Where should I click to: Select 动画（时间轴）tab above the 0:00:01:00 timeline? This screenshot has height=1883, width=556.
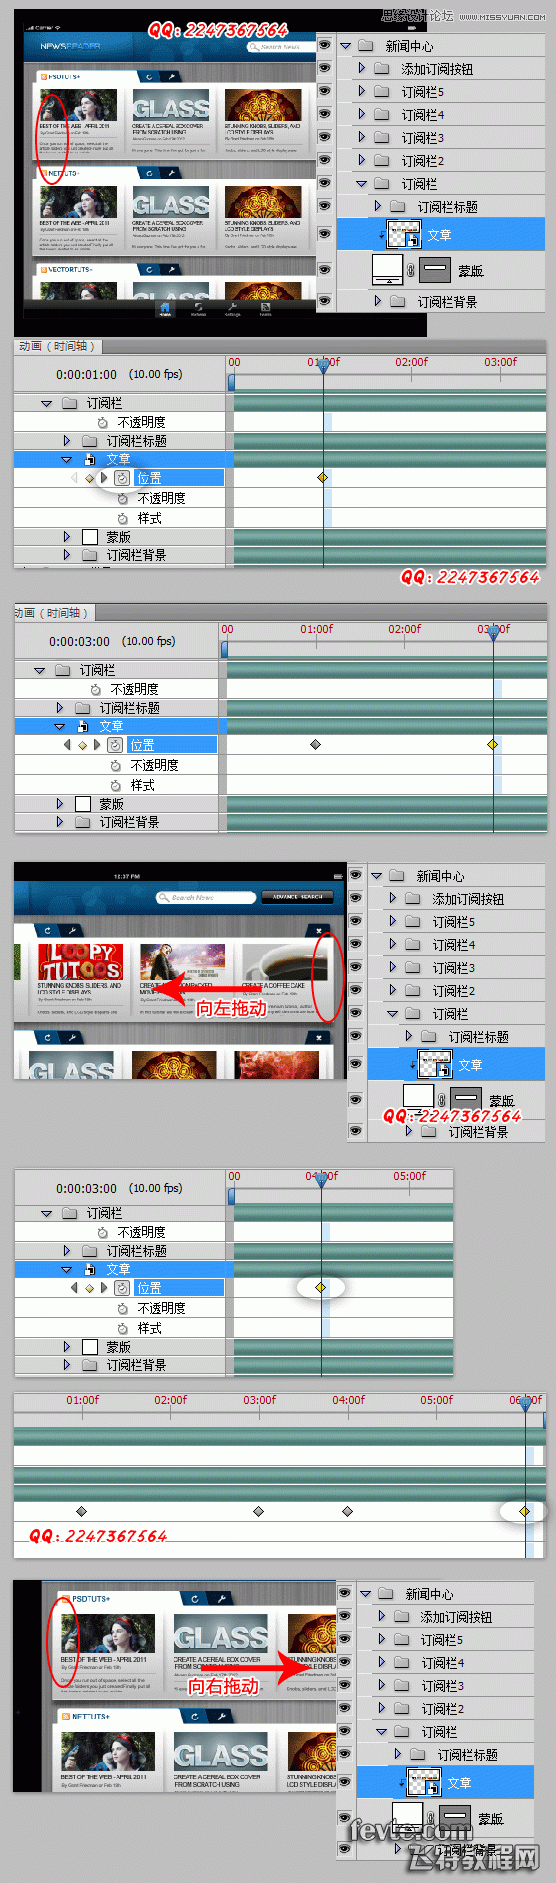click(57, 346)
